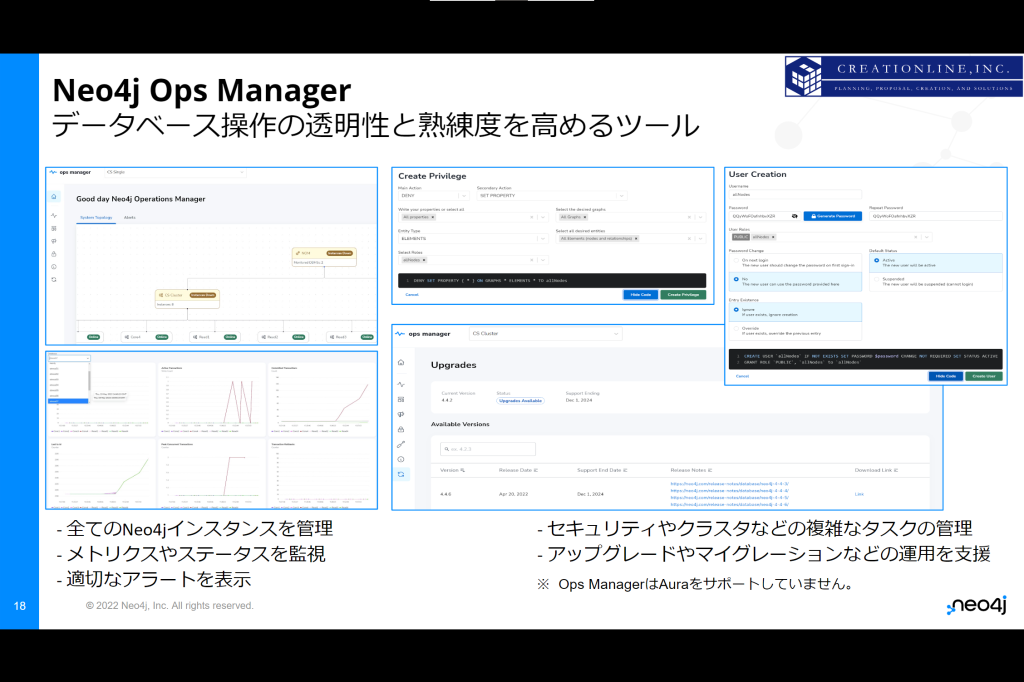The width and height of the screenshot is (1024, 682).
Task: Select No password change radio option
Action: [x=736, y=279]
